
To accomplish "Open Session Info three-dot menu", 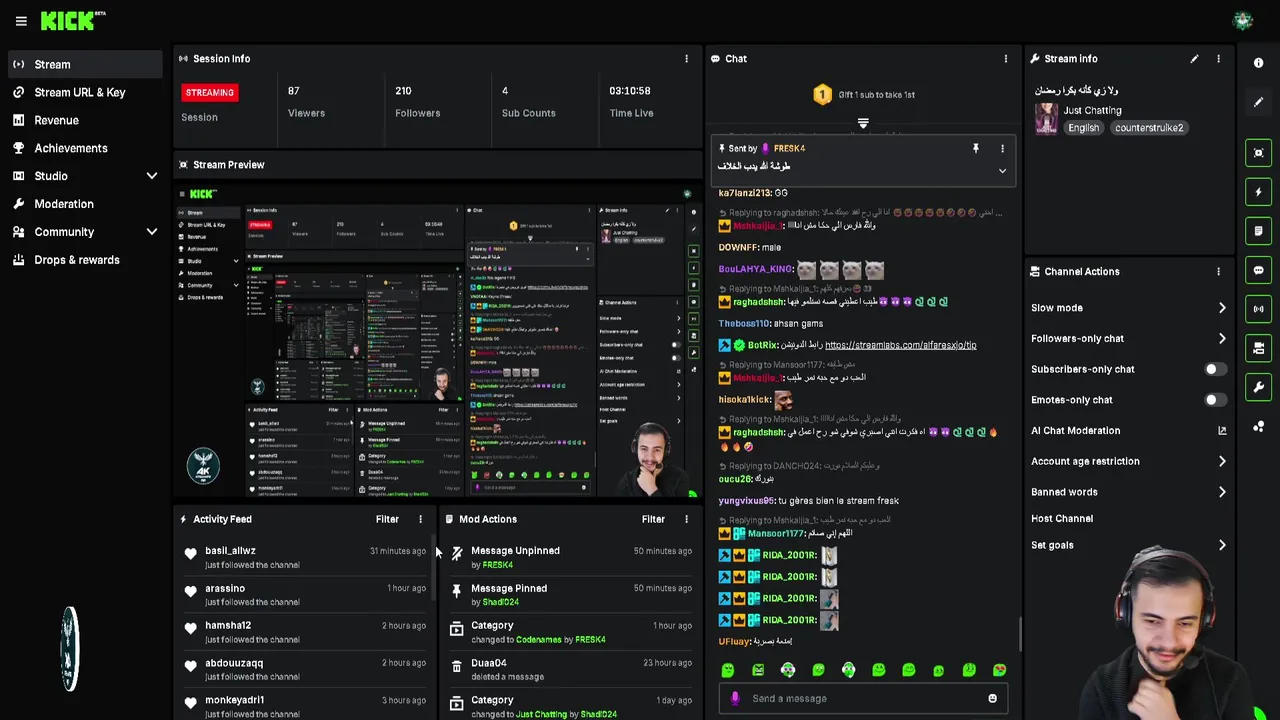I will pos(686,59).
